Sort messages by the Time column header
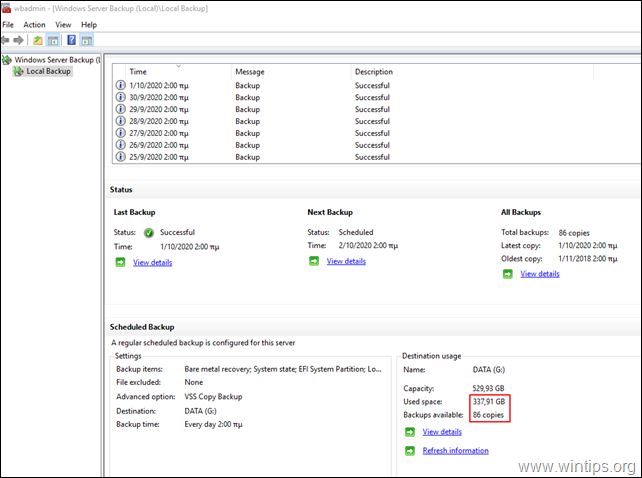The image size is (642, 478). (138, 72)
